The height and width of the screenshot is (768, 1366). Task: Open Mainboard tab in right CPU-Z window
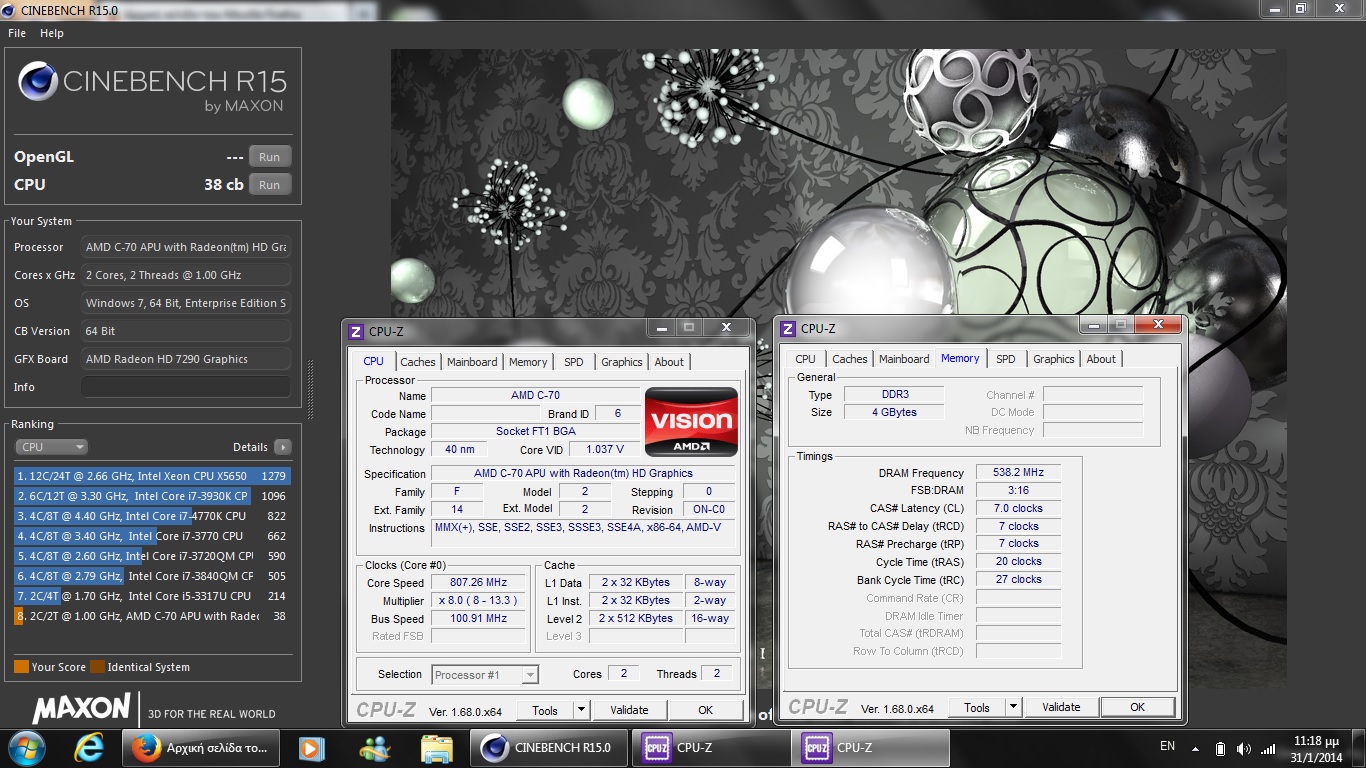tap(904, 359)
